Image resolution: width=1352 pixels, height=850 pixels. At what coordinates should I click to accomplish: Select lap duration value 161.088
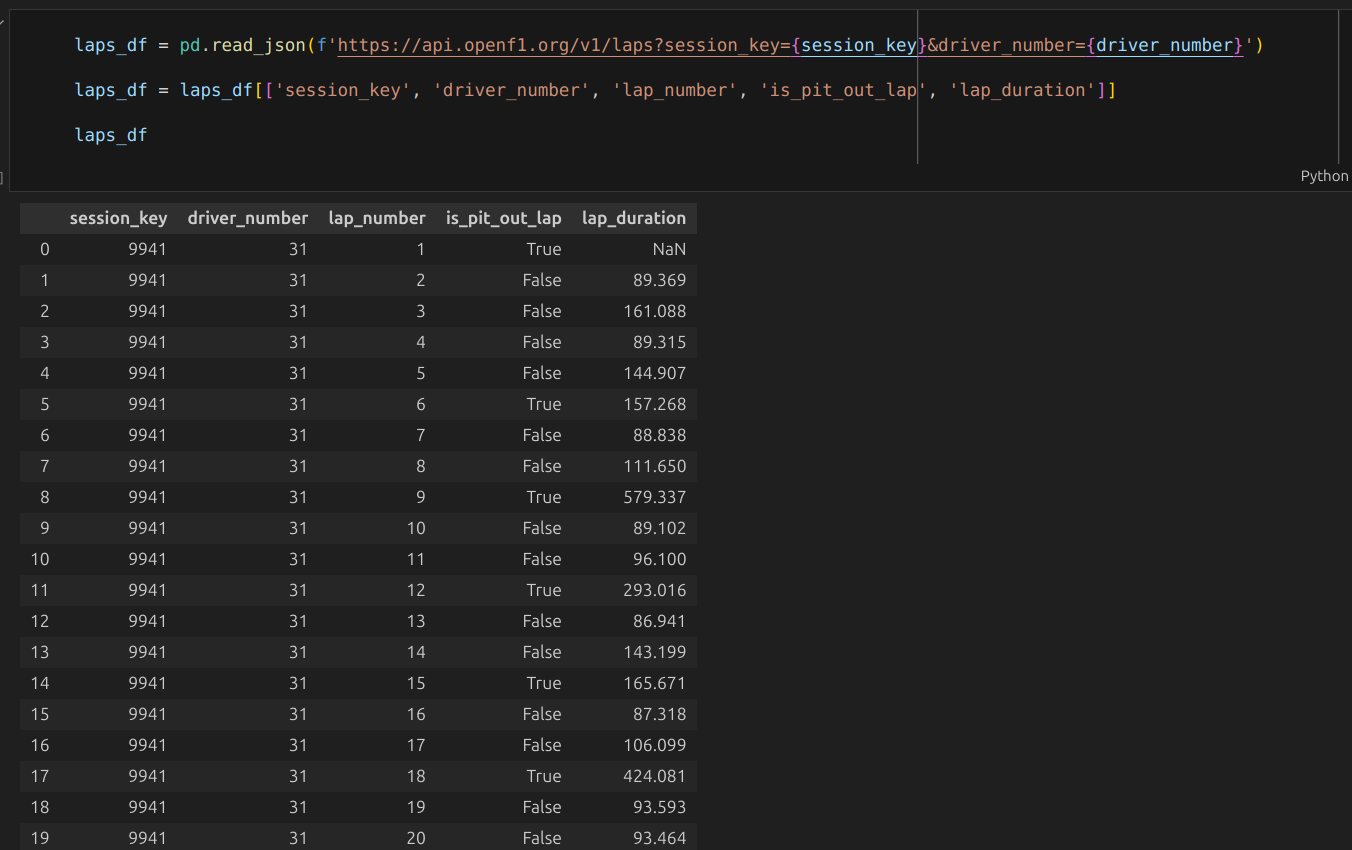click(655, 311)
